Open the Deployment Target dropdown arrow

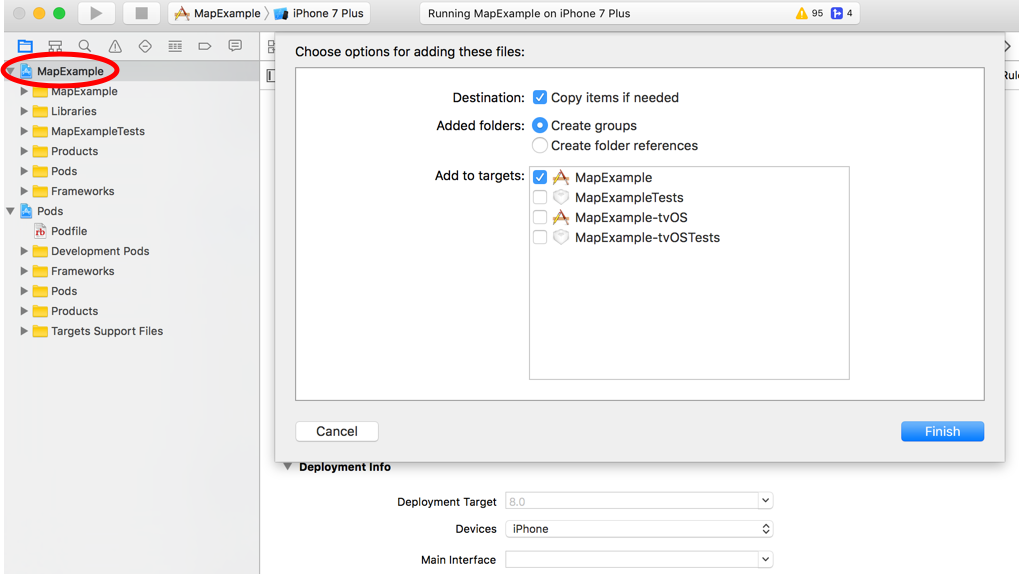(765, 501)
